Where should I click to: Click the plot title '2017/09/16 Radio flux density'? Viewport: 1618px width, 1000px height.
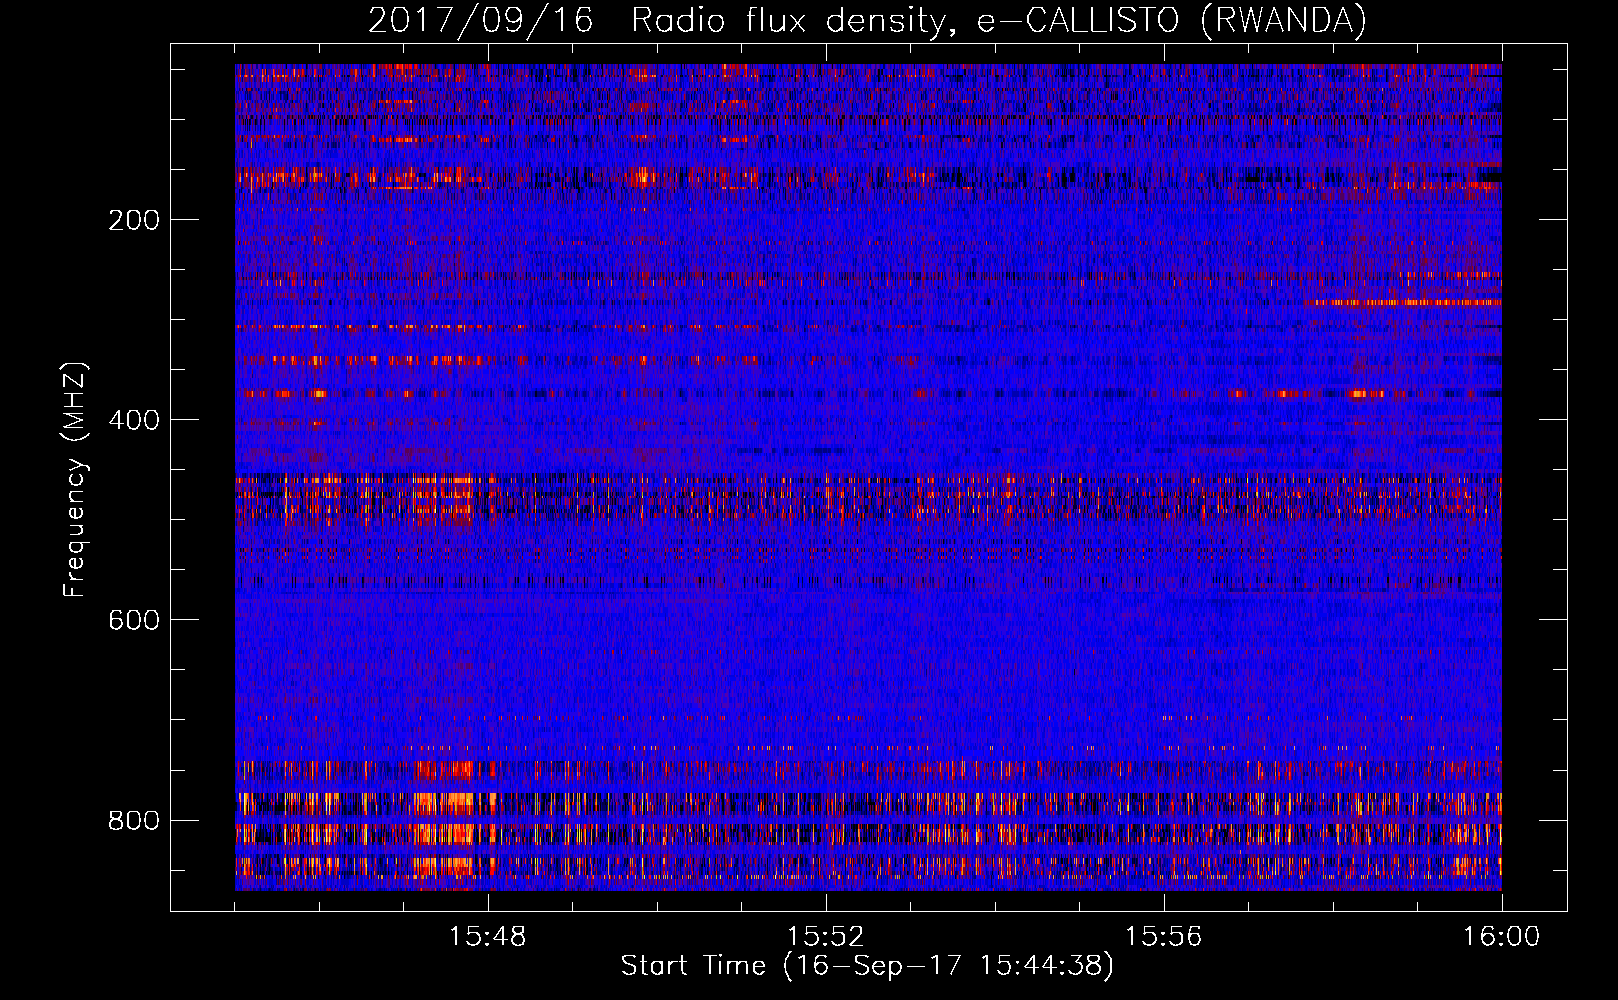point(867,21)
